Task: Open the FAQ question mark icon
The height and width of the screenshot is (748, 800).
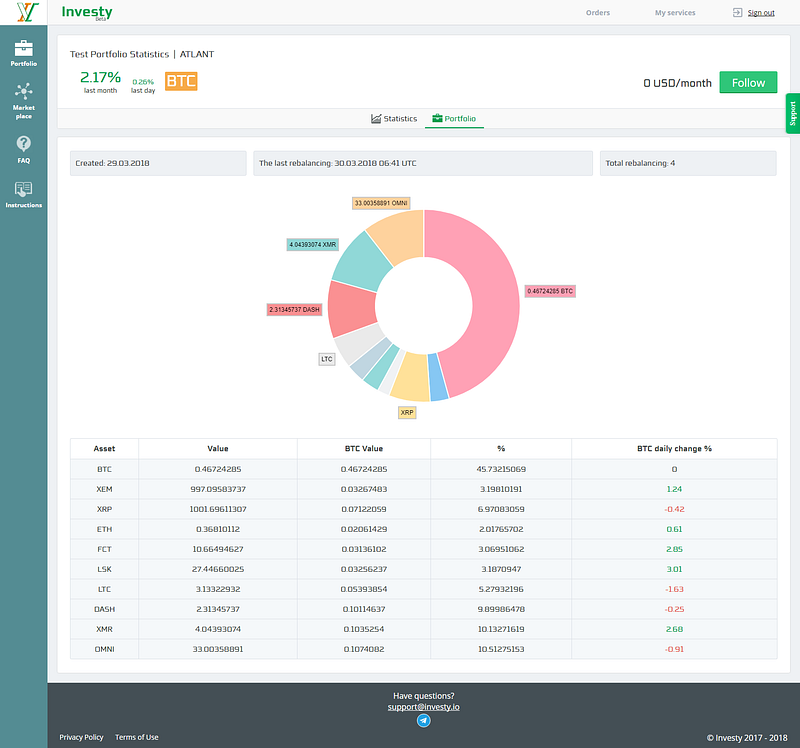Action: click(x=23, y=143)
